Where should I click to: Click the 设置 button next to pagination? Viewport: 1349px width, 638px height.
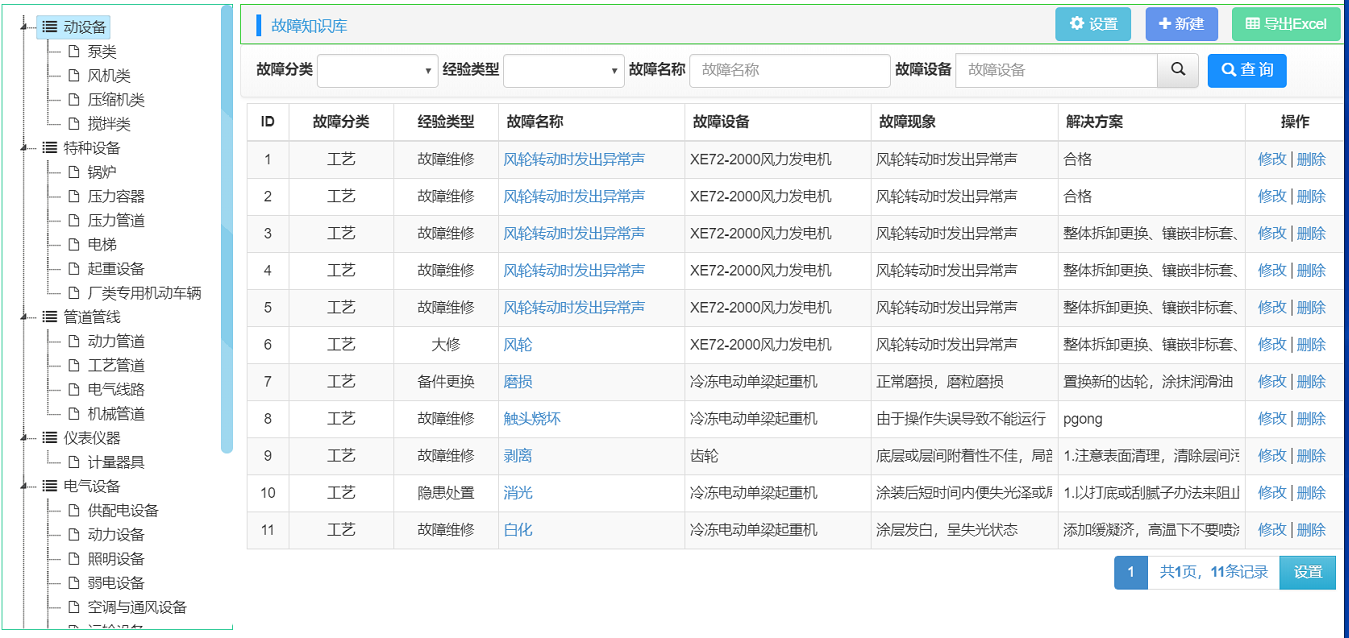click(x=1307, y=572)
